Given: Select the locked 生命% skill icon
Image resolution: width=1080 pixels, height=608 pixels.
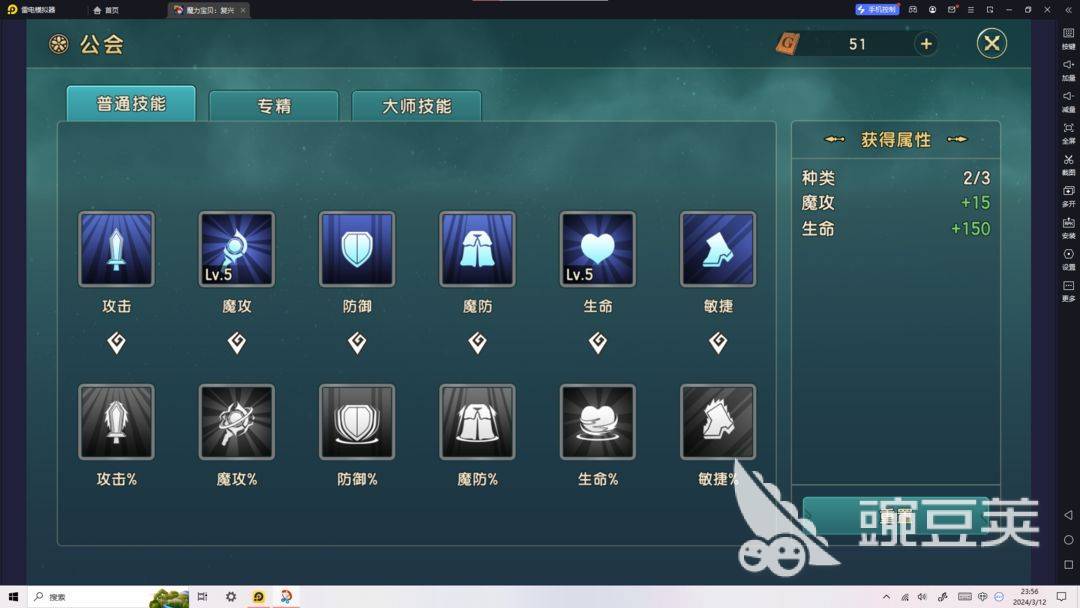Looking at the screenshot, I should pos(597,422).
